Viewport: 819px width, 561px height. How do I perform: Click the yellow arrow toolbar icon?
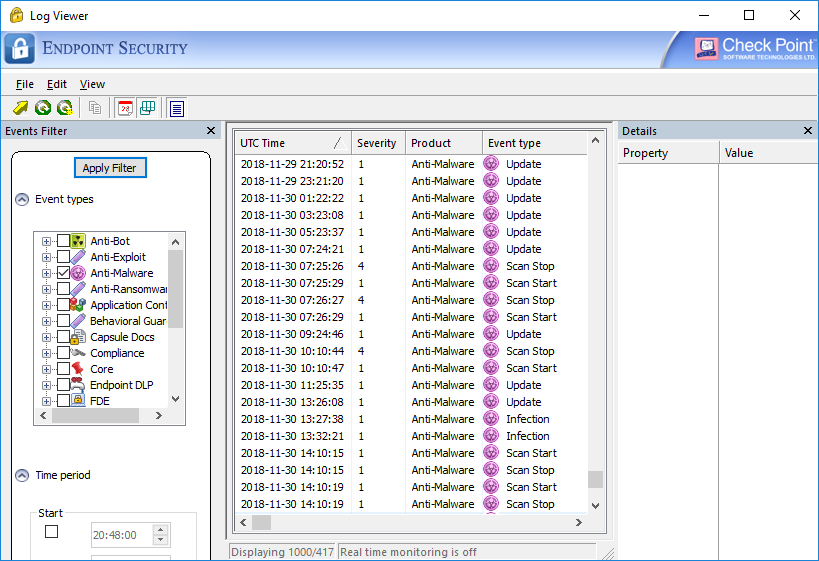coord(20,108)
